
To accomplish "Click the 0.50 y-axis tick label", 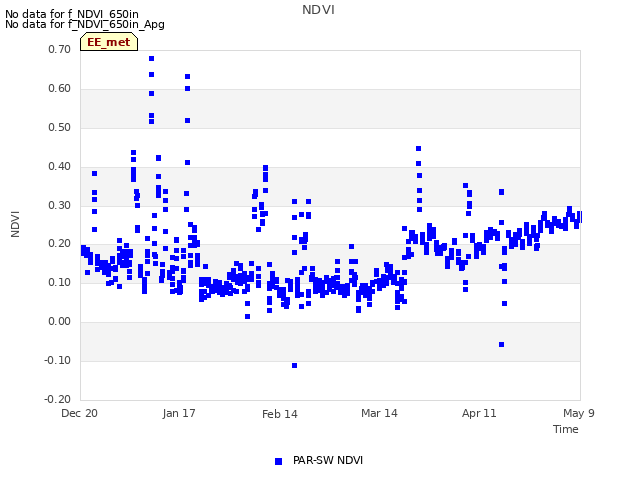I will pos(60,127).
